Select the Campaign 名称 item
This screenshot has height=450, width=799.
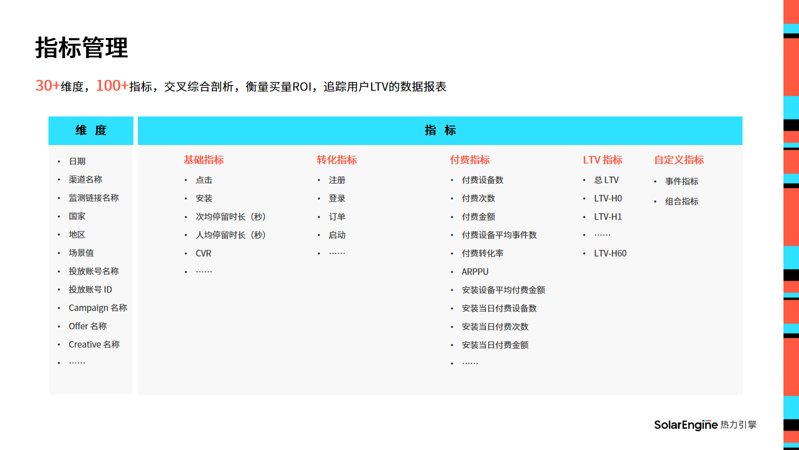pos(98,308)
